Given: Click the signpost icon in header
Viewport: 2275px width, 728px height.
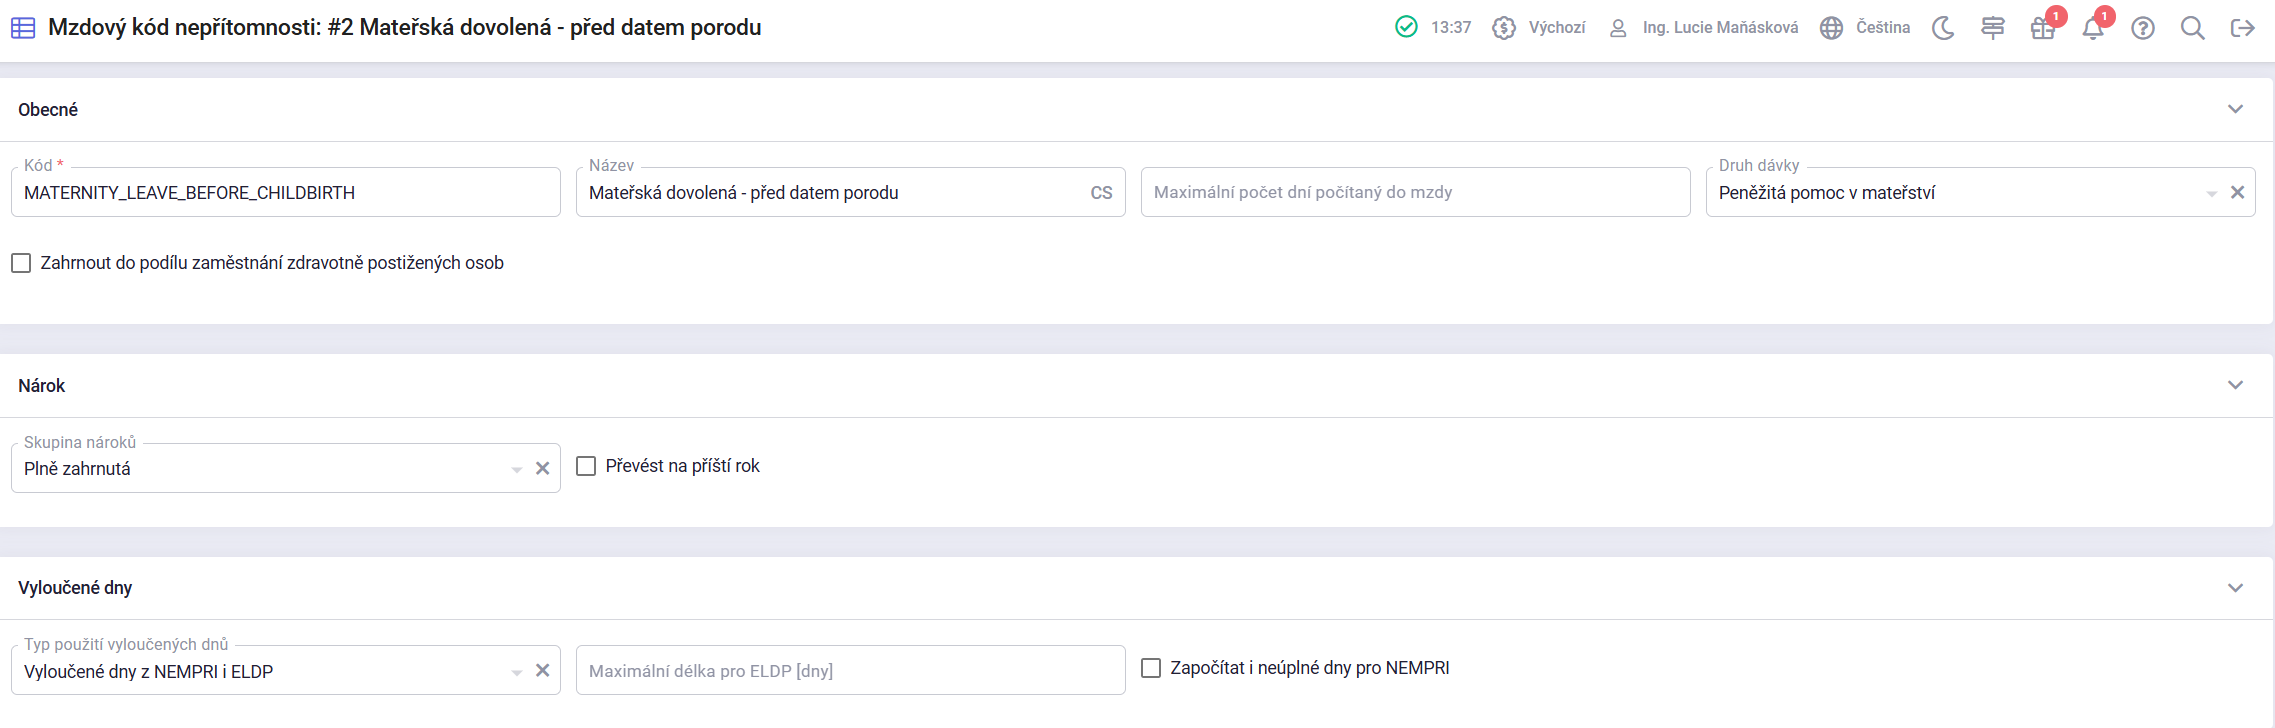Looking at the screenshot, I should [x=1992, y=28].
